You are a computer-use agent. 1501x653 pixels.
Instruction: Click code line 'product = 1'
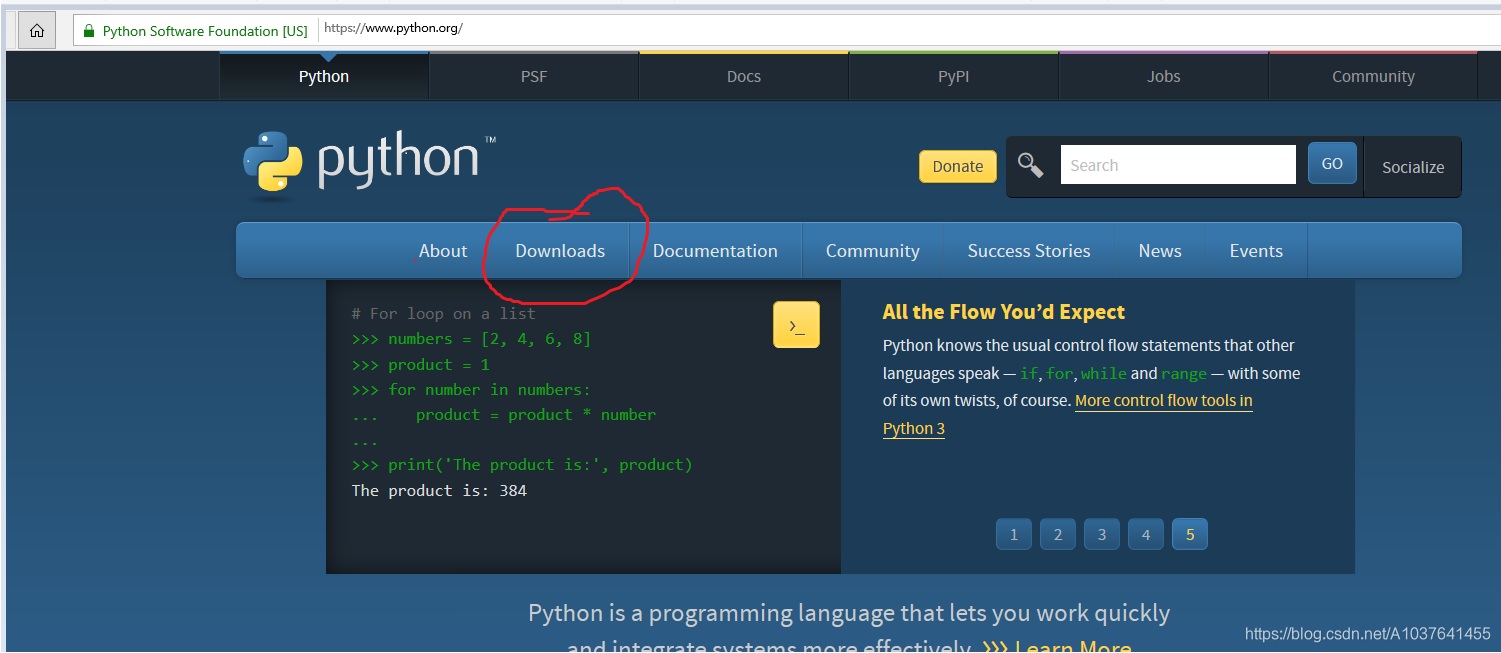coord(439,364)
